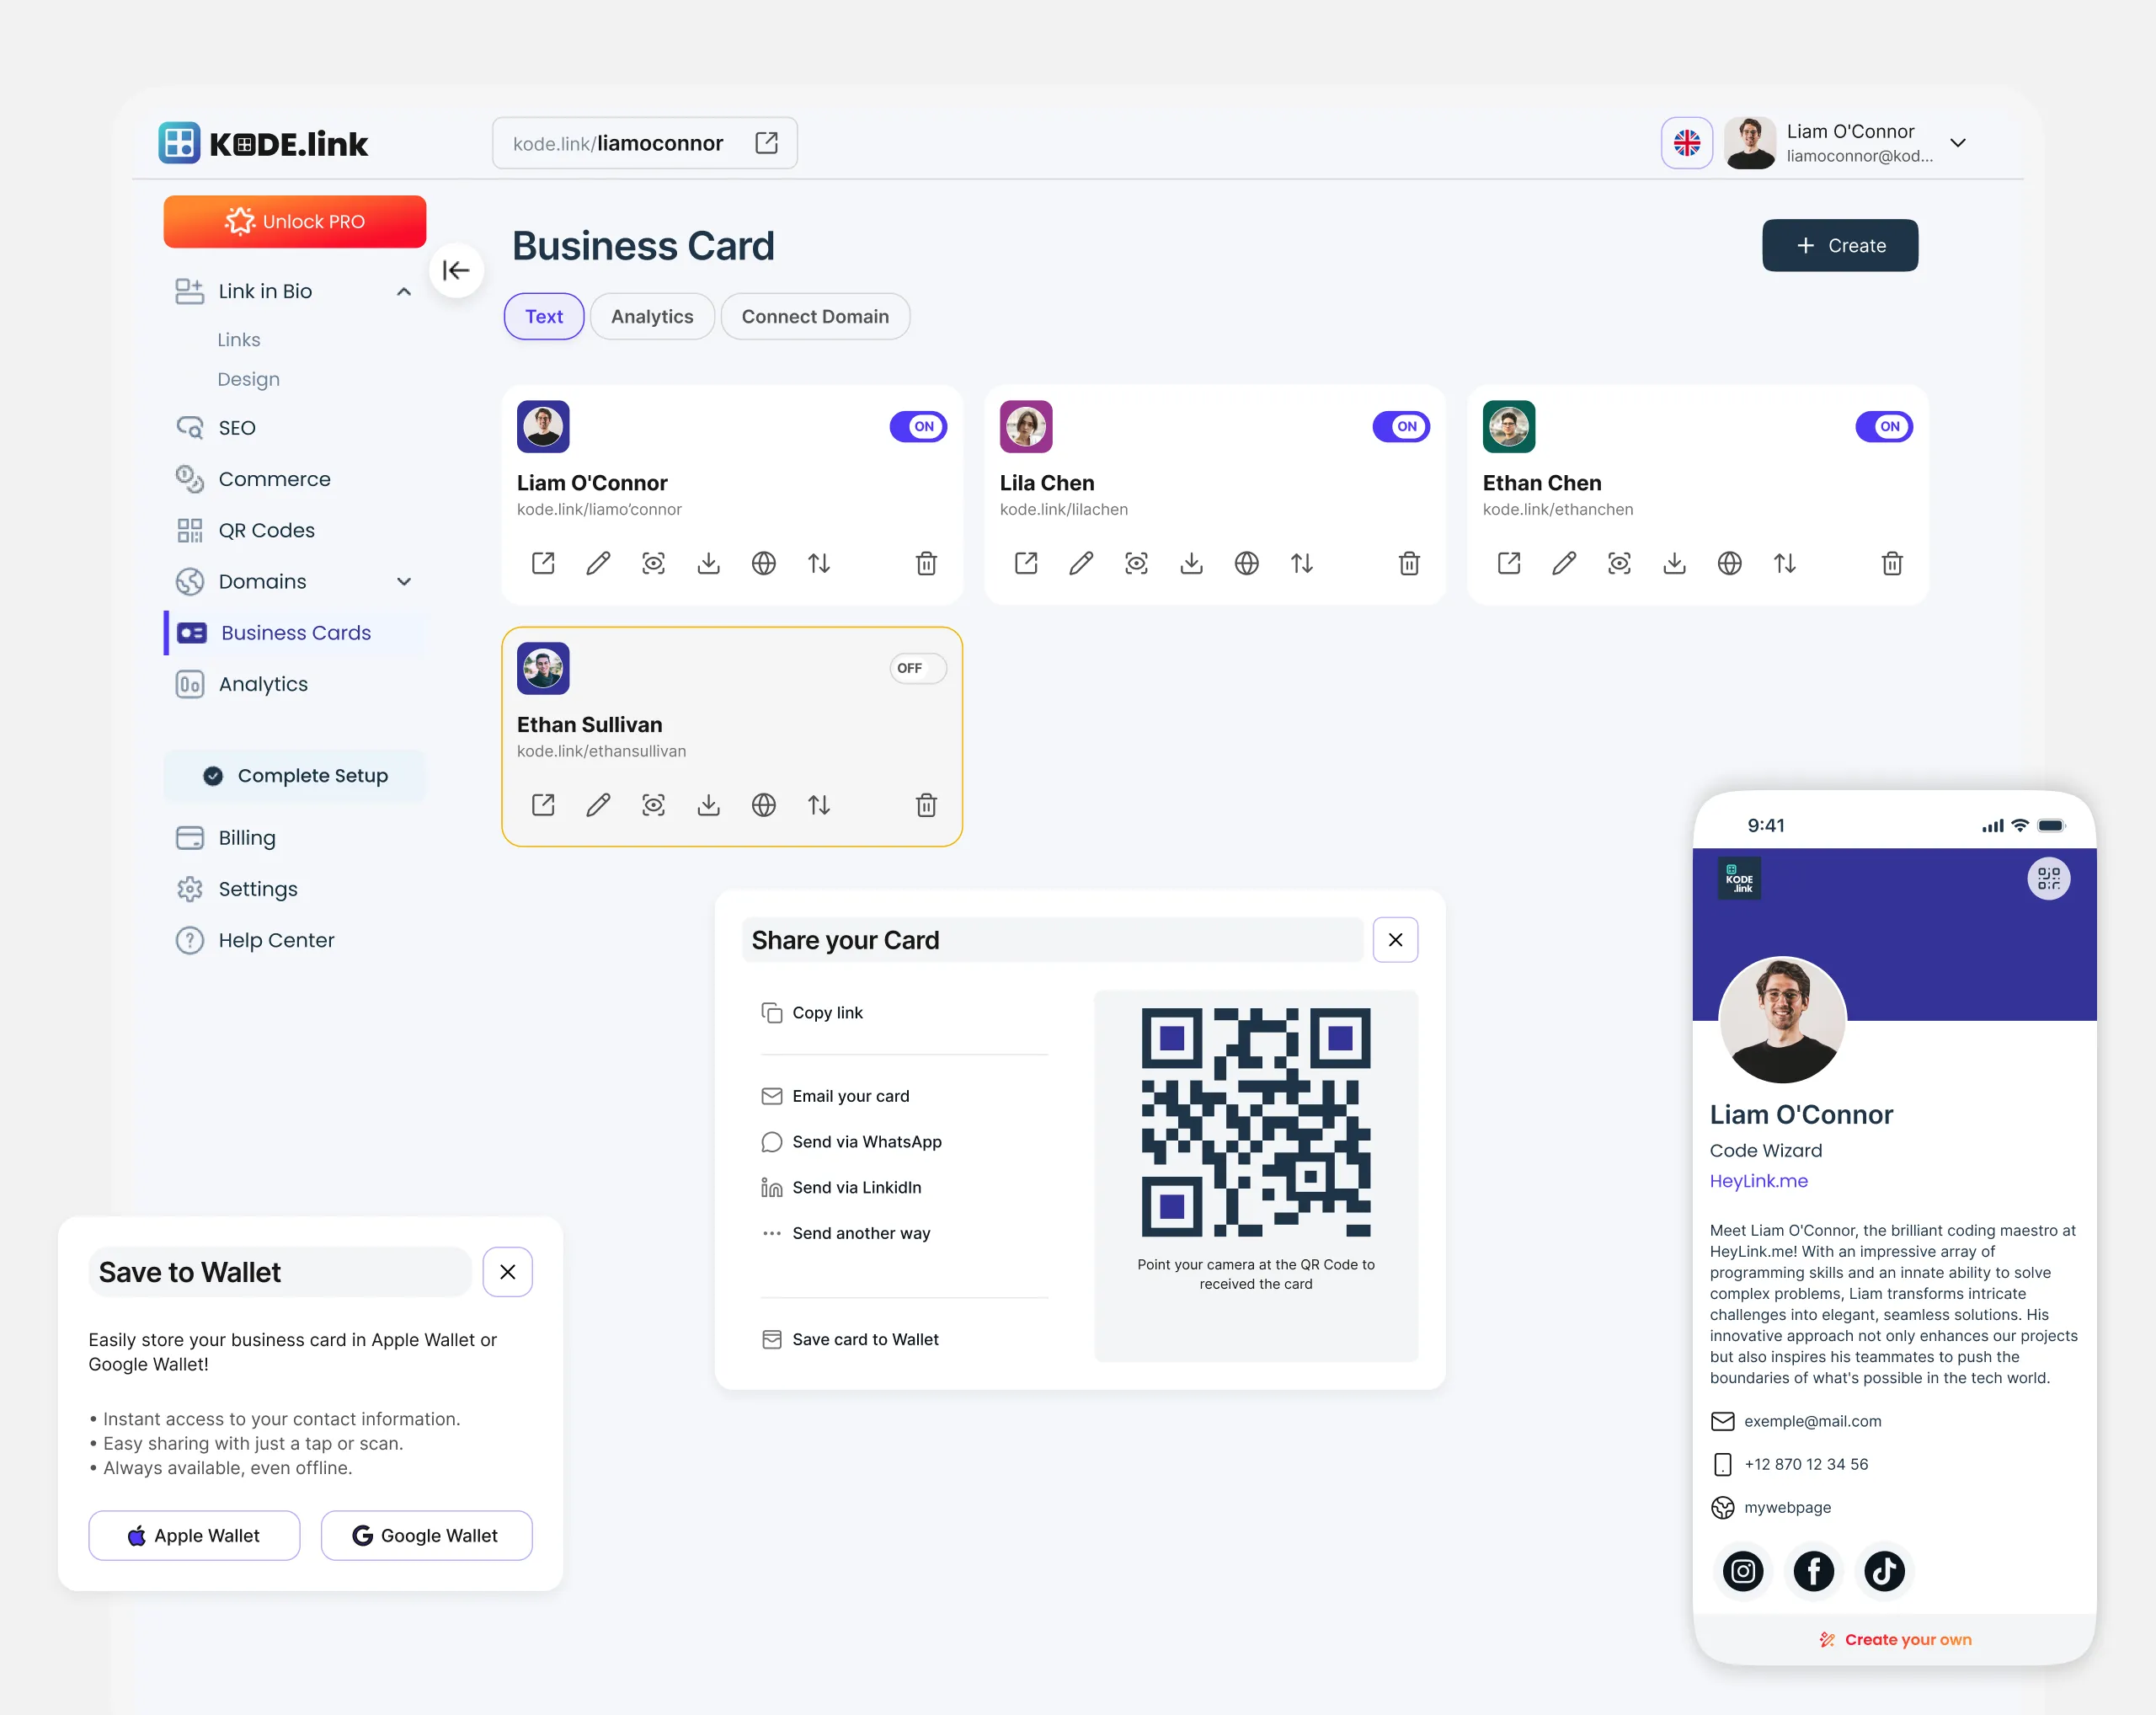Edit Ethan Sullivan card pencil icon
The width and height of the screenshot is (2156, 1715).
[598, 805]
